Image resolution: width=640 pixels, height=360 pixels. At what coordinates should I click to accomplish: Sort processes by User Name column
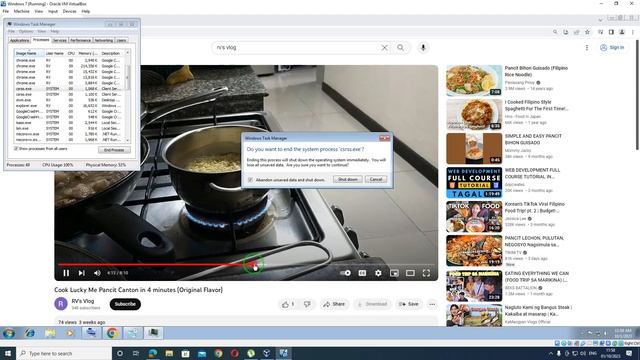pos(55,53)
